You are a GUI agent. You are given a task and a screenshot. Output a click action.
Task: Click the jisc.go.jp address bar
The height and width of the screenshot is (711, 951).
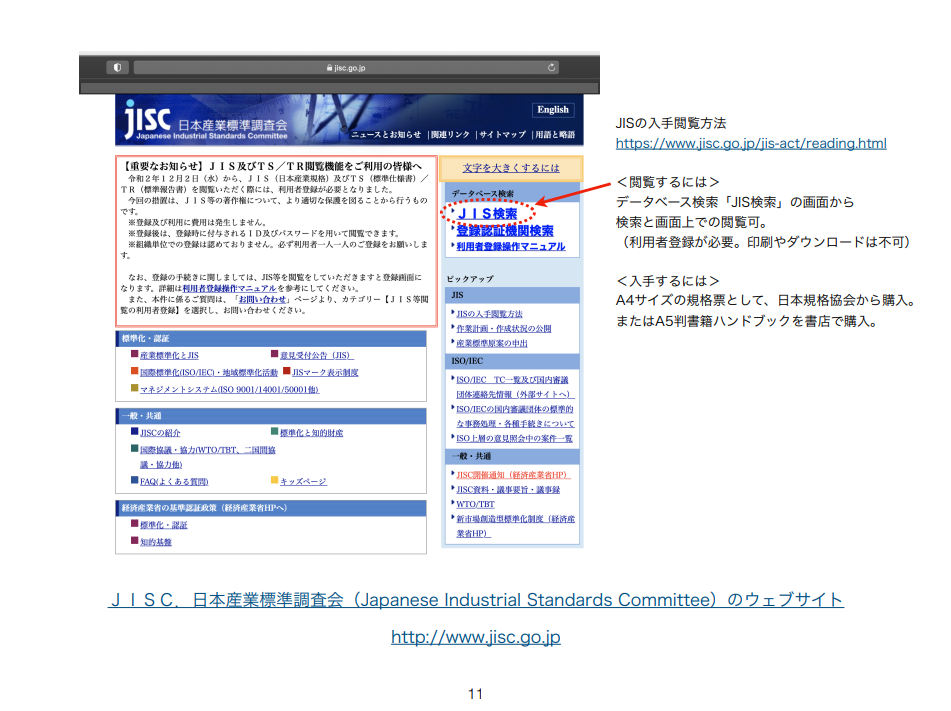tap(346, 67)
